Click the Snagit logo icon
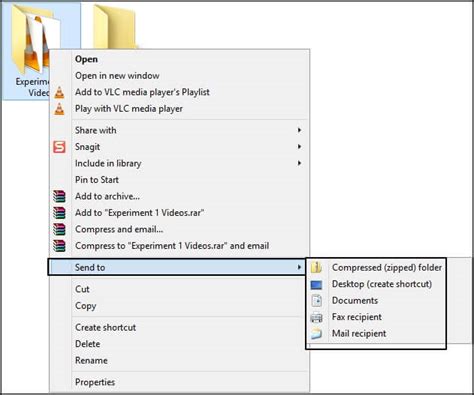 (x=59, y=147)
